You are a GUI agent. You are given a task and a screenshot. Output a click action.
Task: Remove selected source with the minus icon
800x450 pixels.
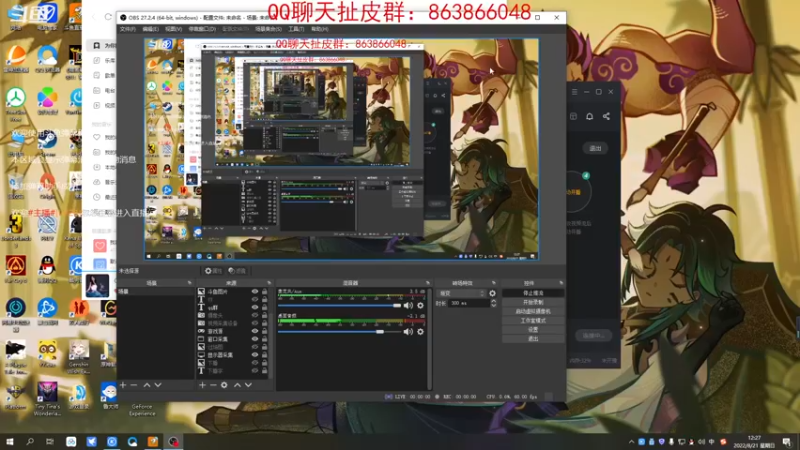click(213, 385)
